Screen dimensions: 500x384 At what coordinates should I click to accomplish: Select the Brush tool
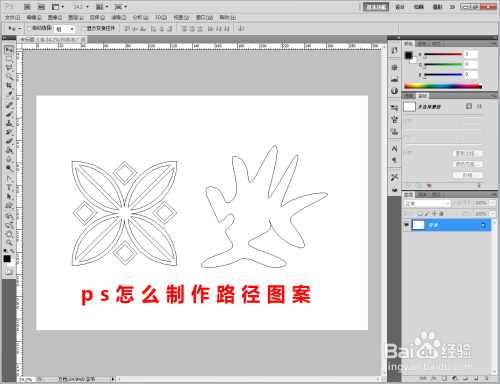pyautogui.click(x=9, y=114)
